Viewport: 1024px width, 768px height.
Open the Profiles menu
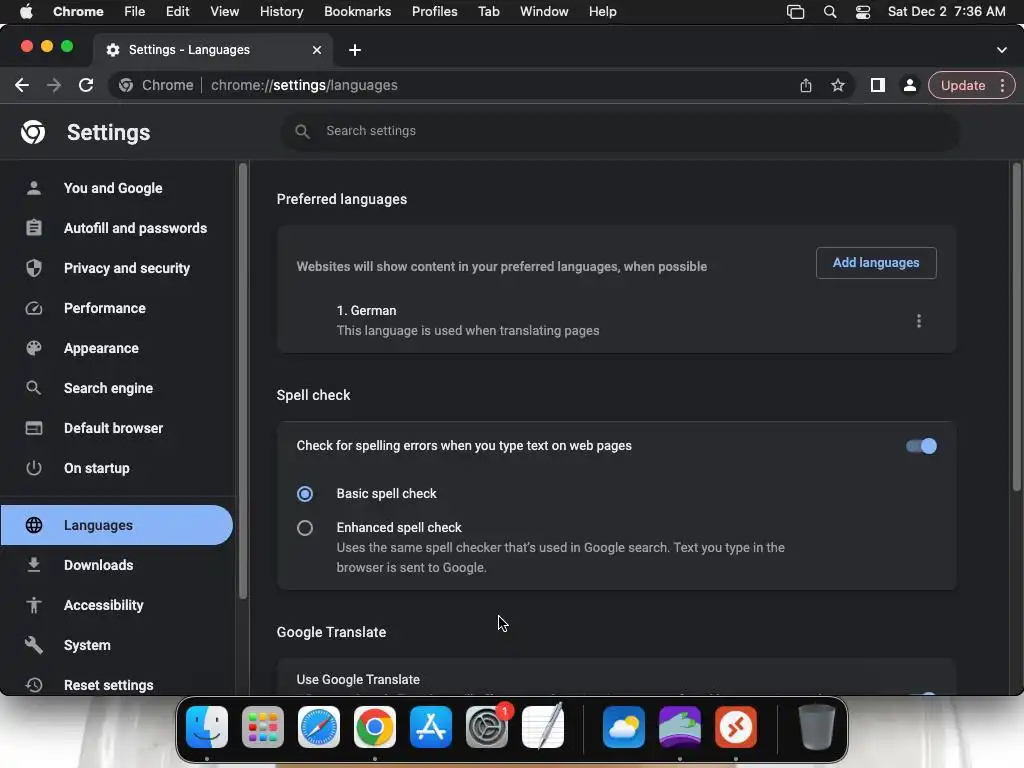[434, 12]
